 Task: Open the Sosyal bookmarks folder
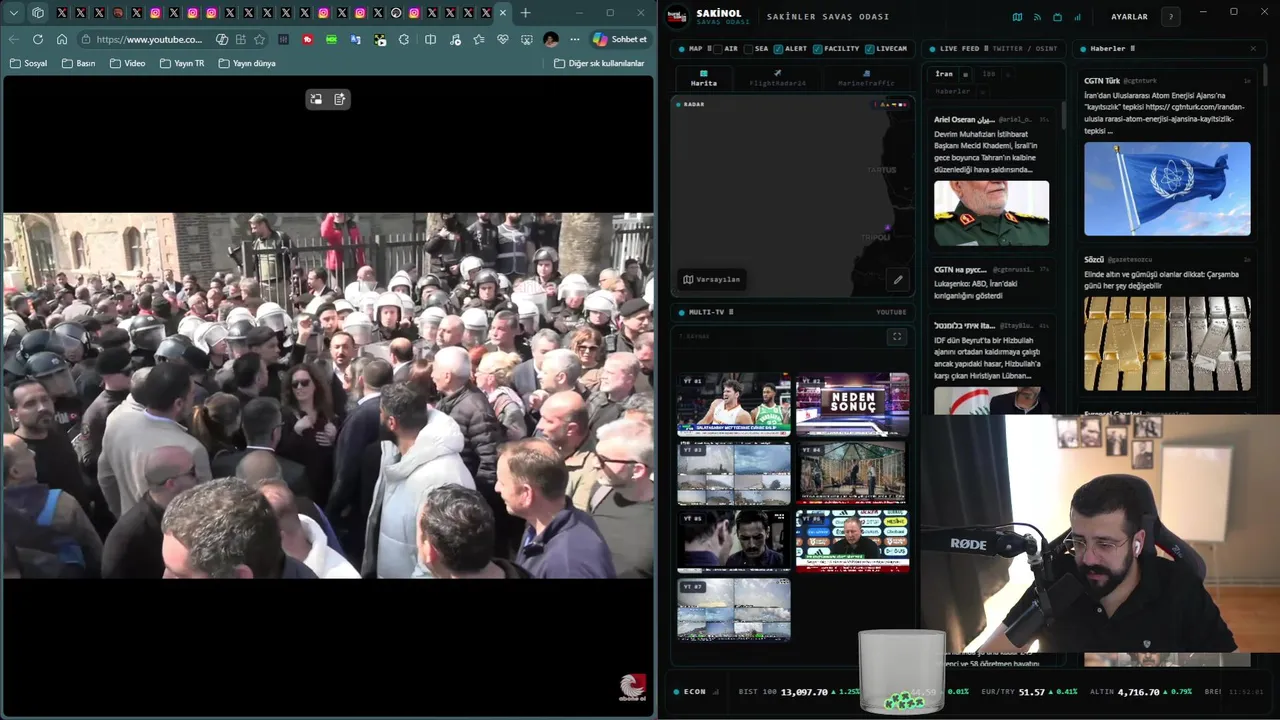(x=28, y=63)
